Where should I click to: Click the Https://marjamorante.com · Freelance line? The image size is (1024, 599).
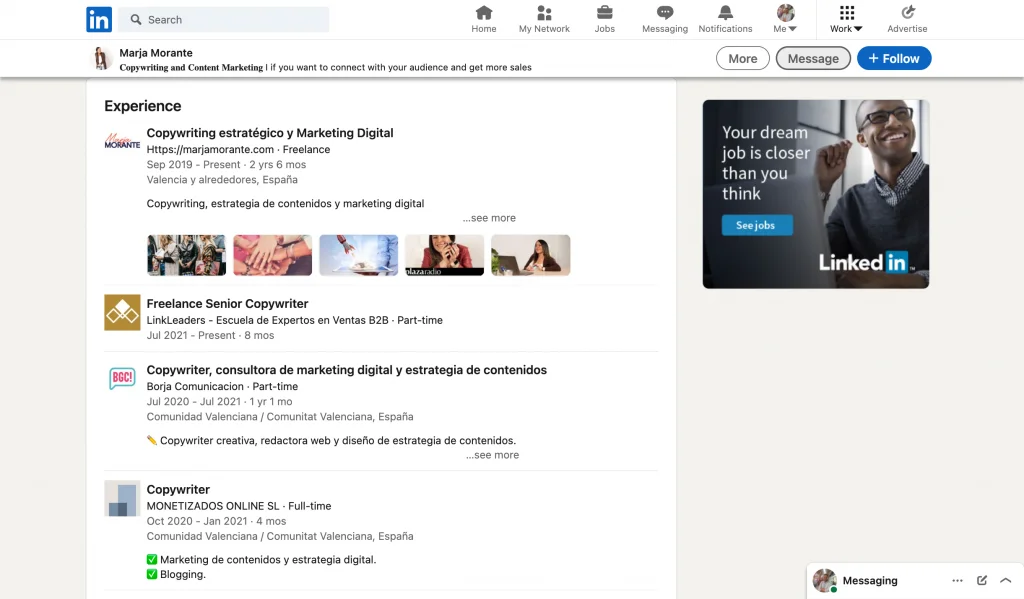click(x=238, y=150)
